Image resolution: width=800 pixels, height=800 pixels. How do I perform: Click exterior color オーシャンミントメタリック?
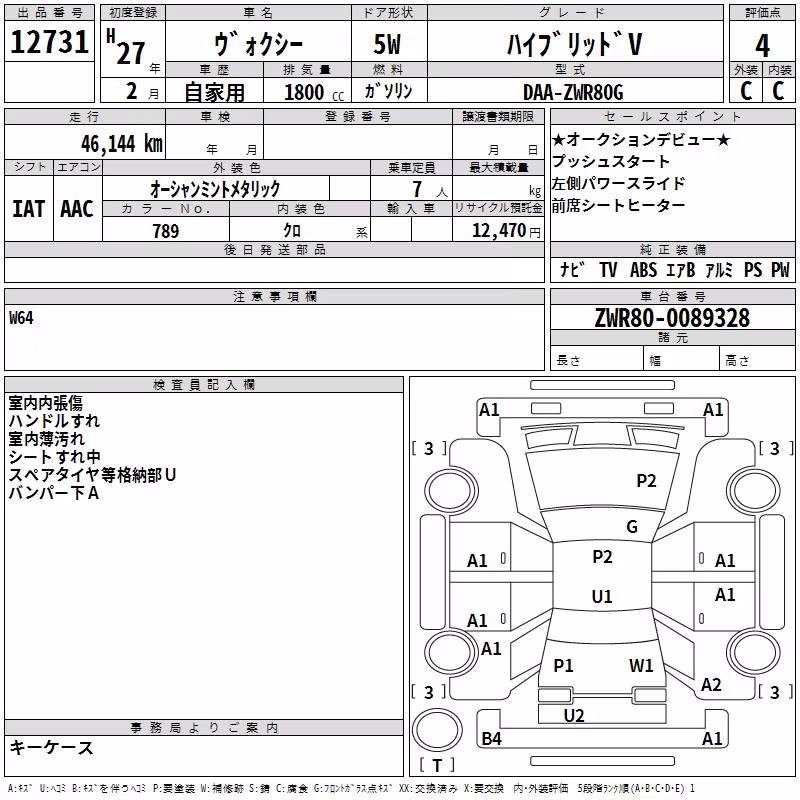215,189
